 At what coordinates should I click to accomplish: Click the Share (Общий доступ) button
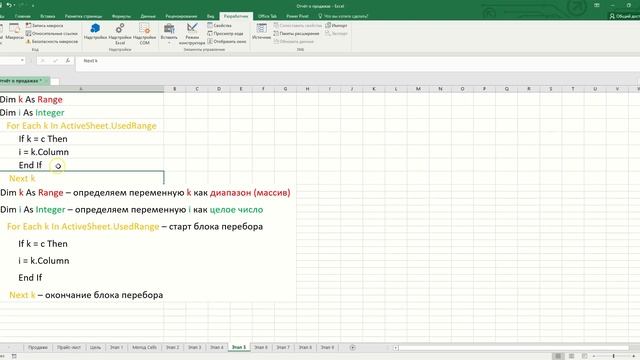624,16
